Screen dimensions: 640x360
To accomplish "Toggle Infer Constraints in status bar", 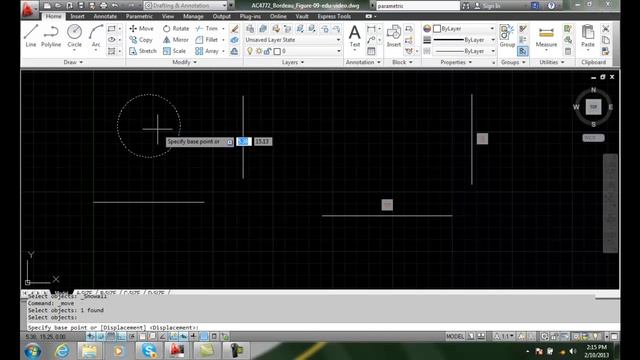I will point(90,337).
